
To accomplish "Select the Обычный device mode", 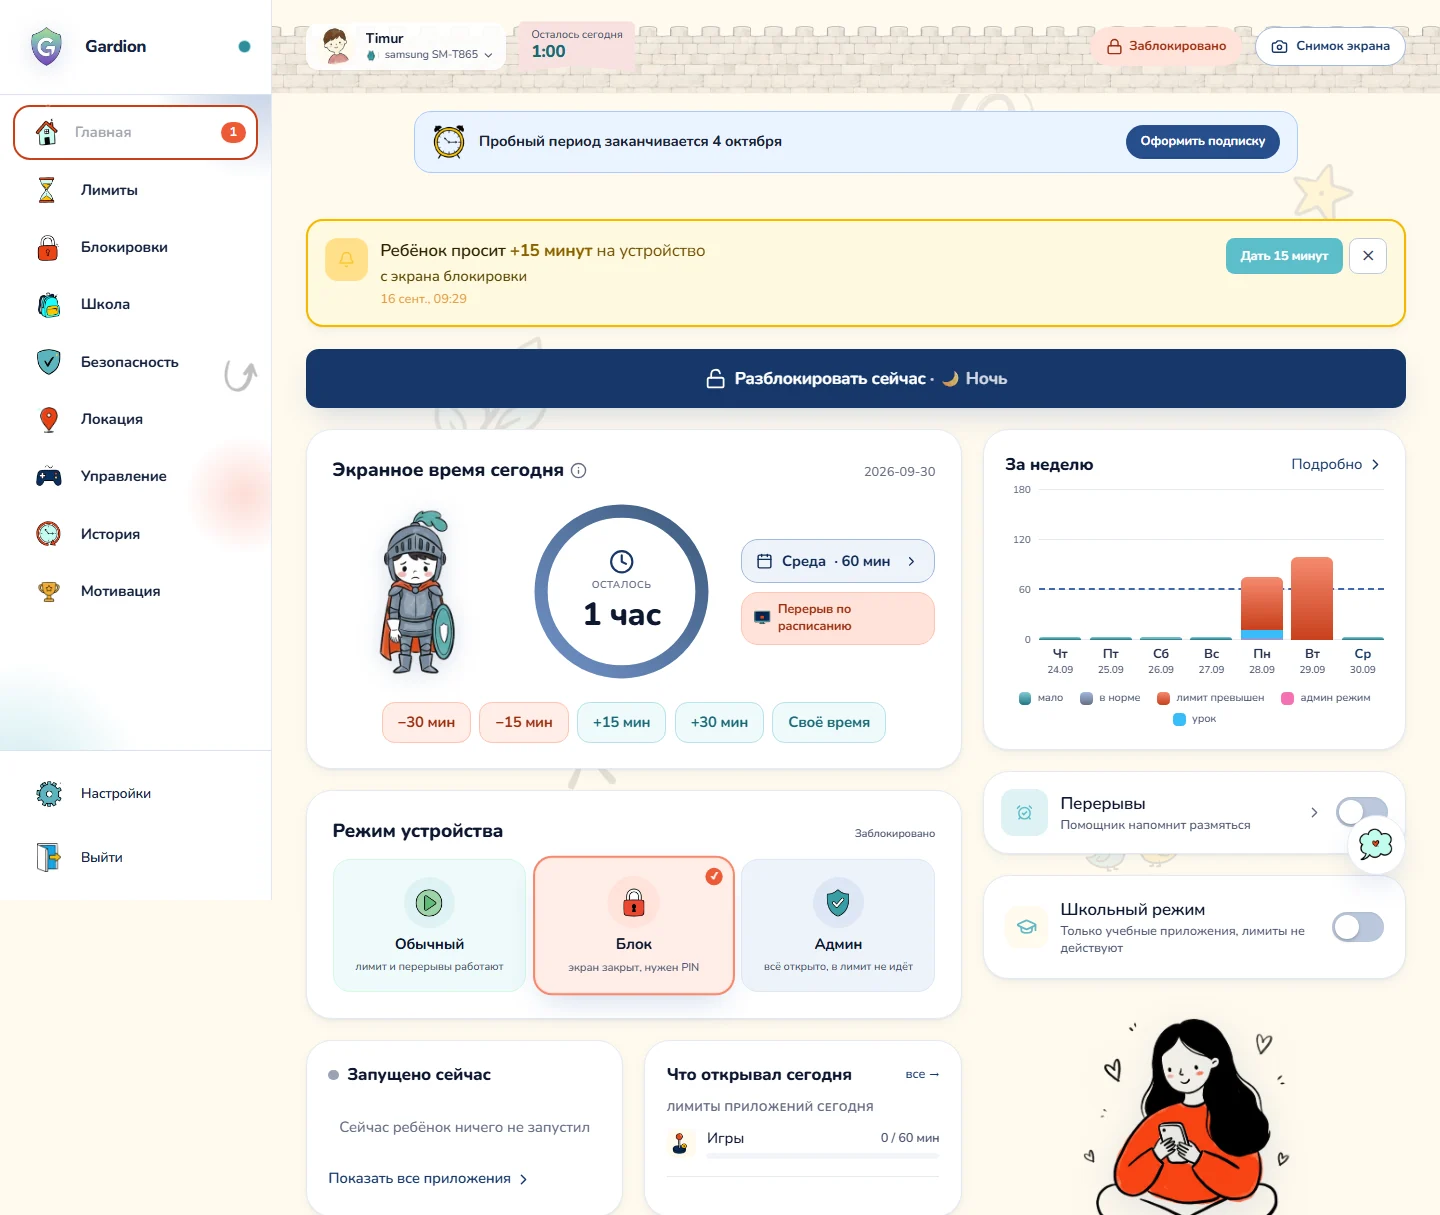I will pos(429,925).
